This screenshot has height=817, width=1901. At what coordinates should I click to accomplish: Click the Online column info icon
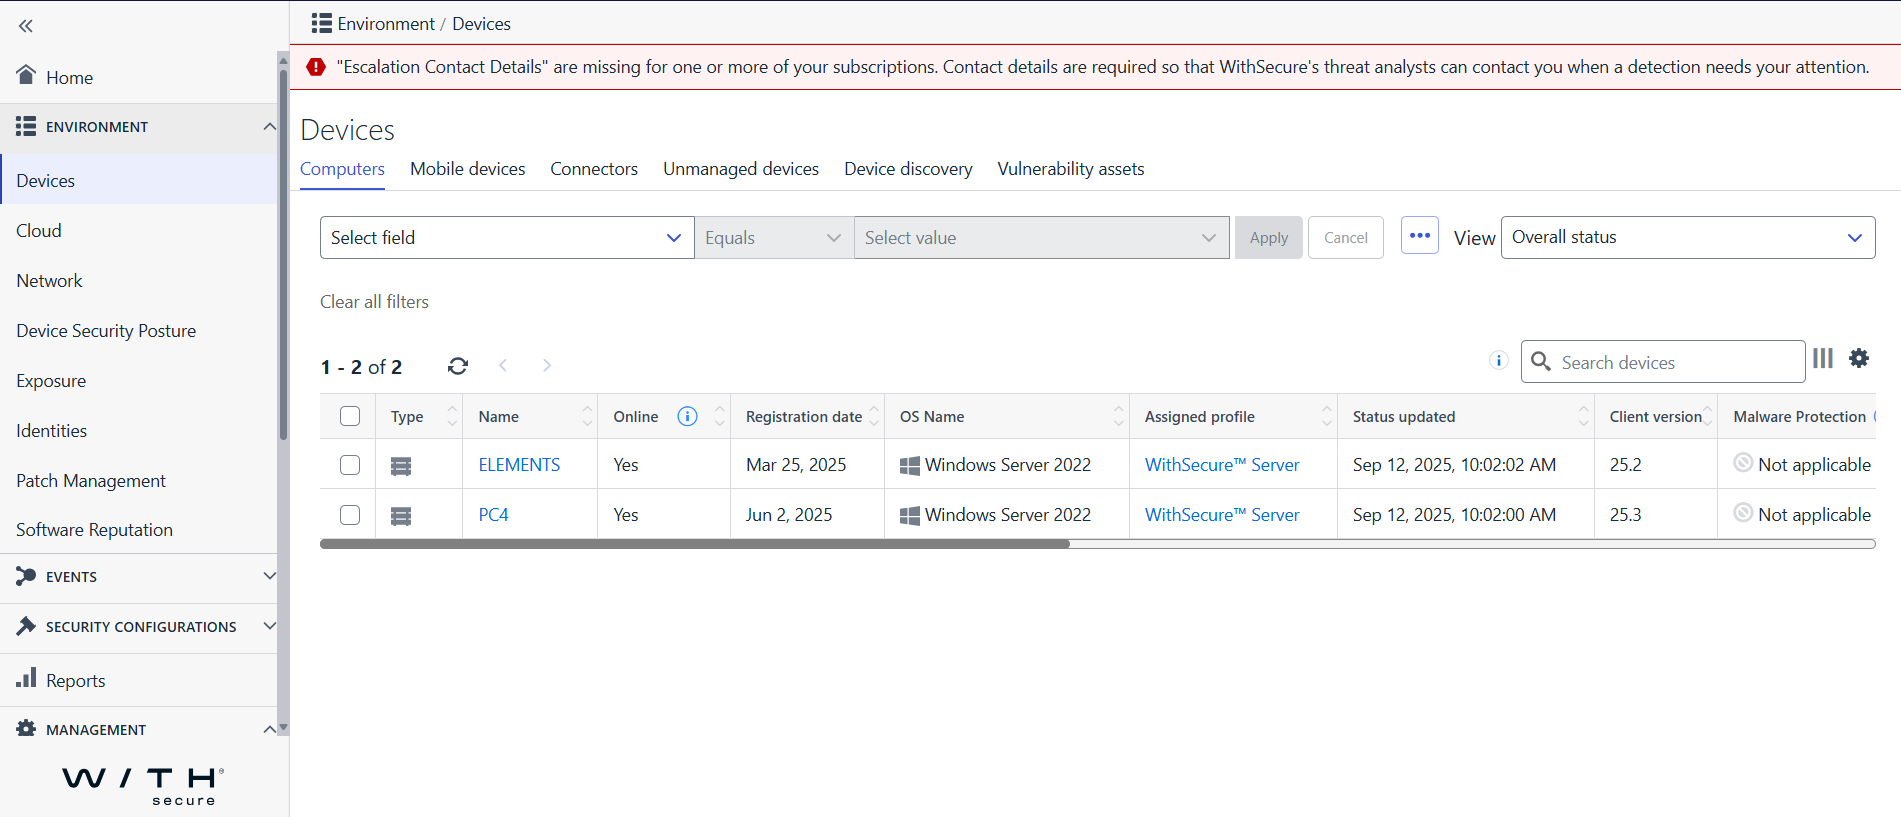[687, 416]
